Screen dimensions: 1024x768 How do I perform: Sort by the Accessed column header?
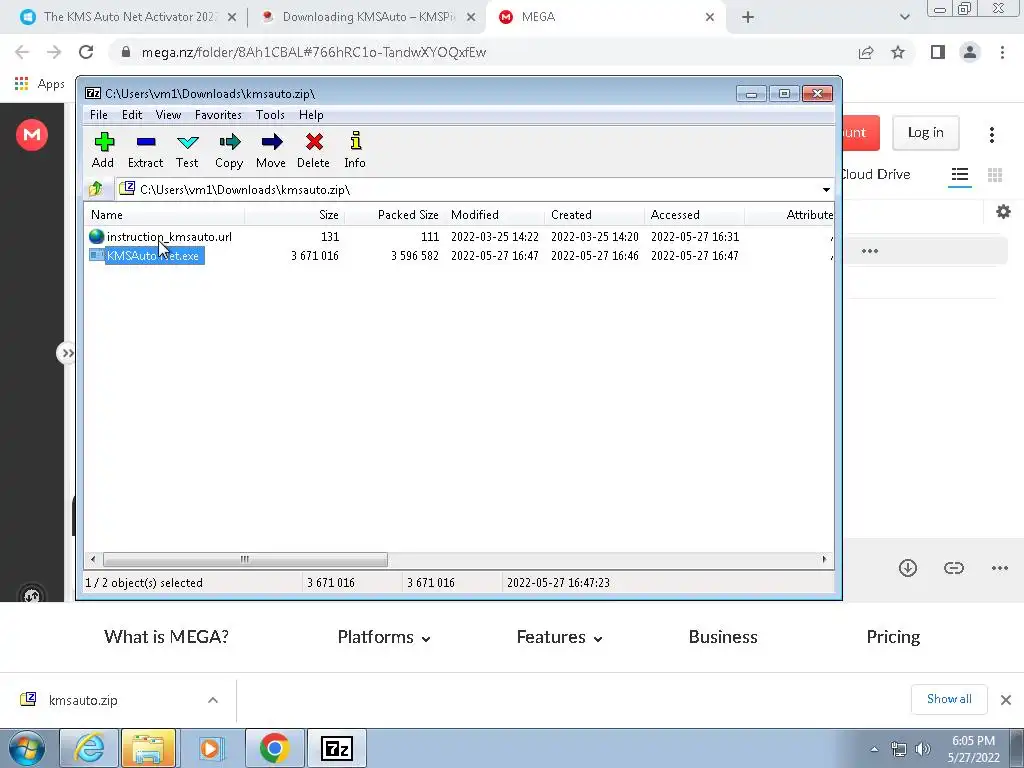[694, 215]
